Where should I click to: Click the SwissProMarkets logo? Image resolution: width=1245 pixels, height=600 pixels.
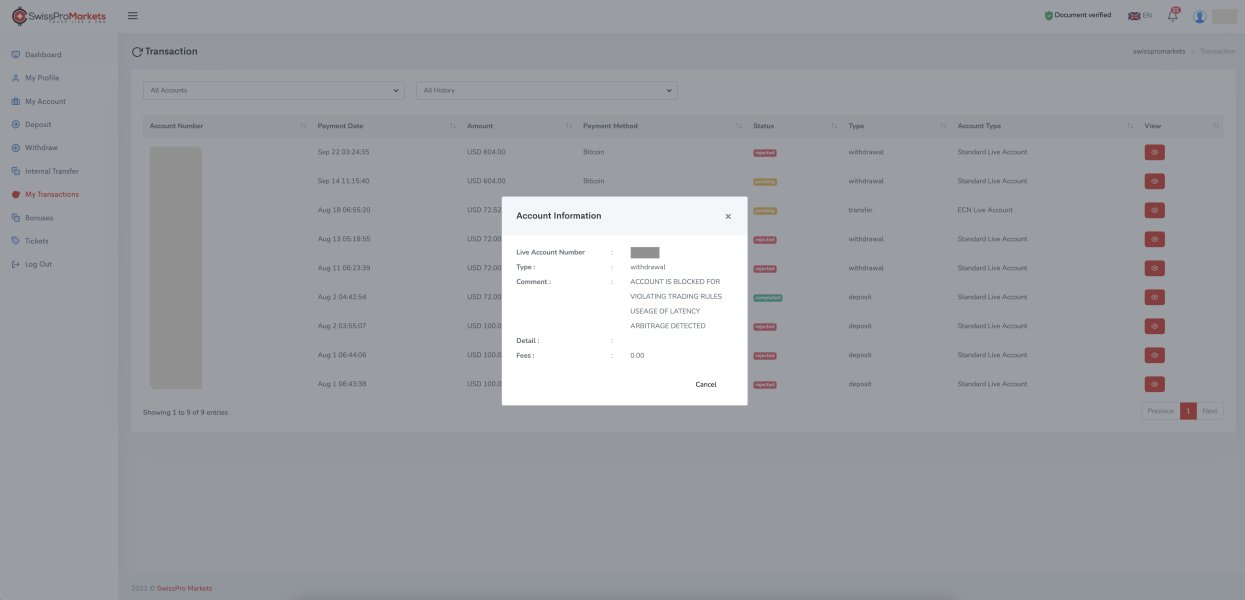pos(59,16)
